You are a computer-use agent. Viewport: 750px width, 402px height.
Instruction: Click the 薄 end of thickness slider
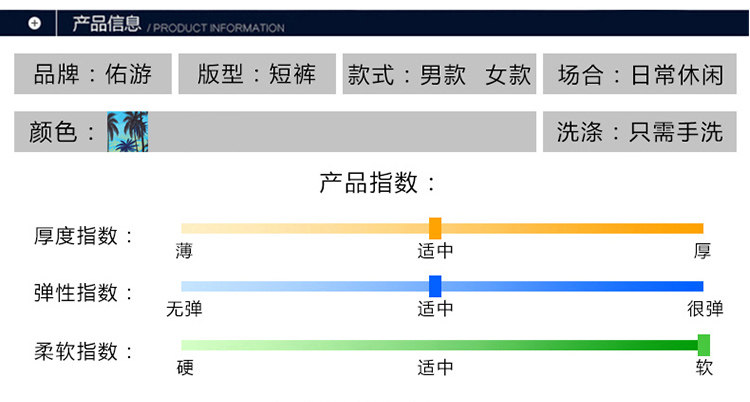pos(184,252)
